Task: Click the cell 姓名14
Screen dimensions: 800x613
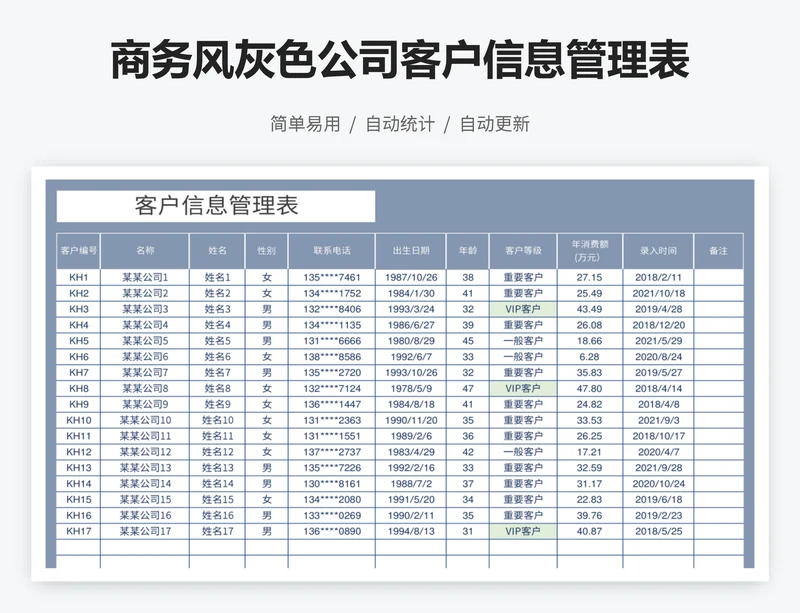Action: [x=217, y=484]
